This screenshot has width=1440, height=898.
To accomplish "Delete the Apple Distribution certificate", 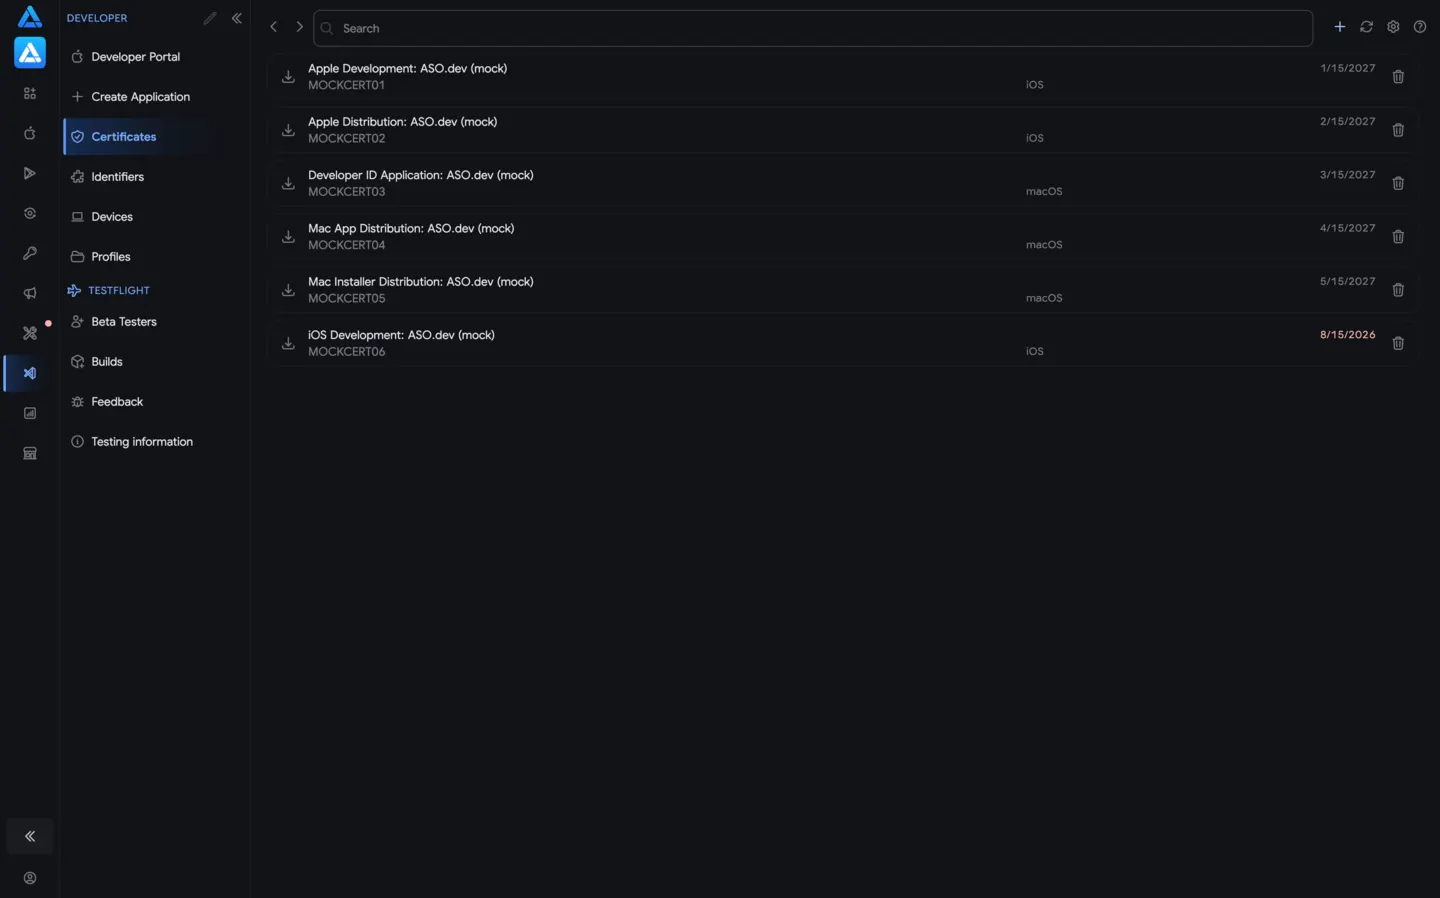I will tap(1398, 130).
